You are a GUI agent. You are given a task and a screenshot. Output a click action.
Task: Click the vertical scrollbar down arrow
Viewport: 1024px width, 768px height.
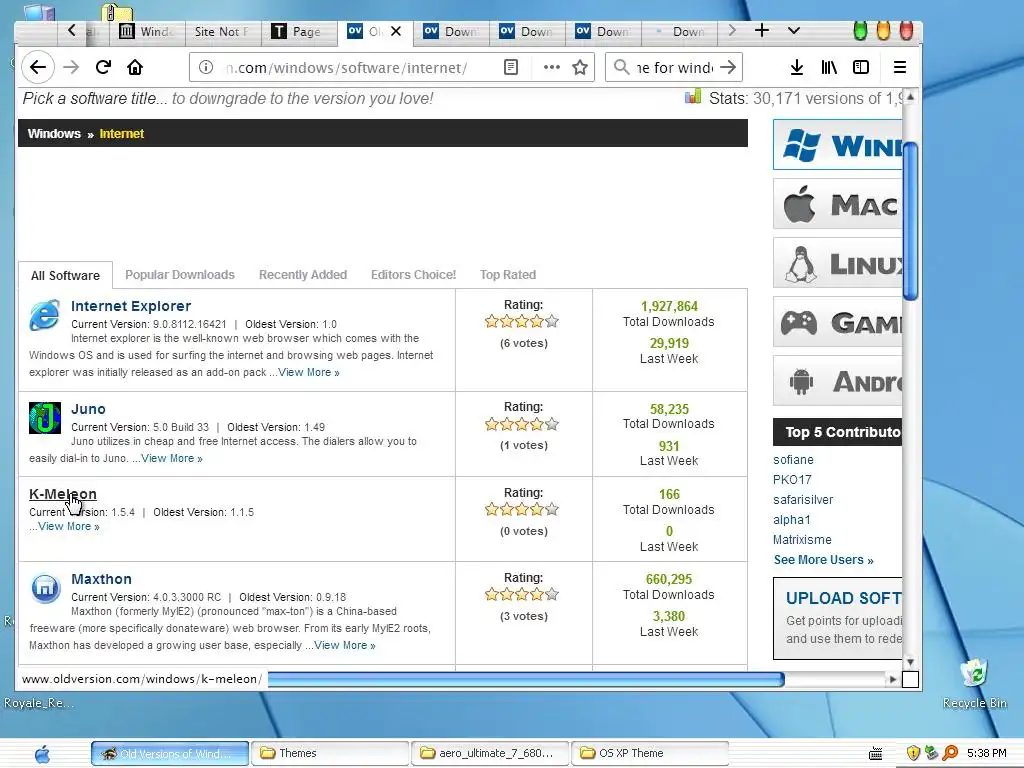tap(910, 662)
